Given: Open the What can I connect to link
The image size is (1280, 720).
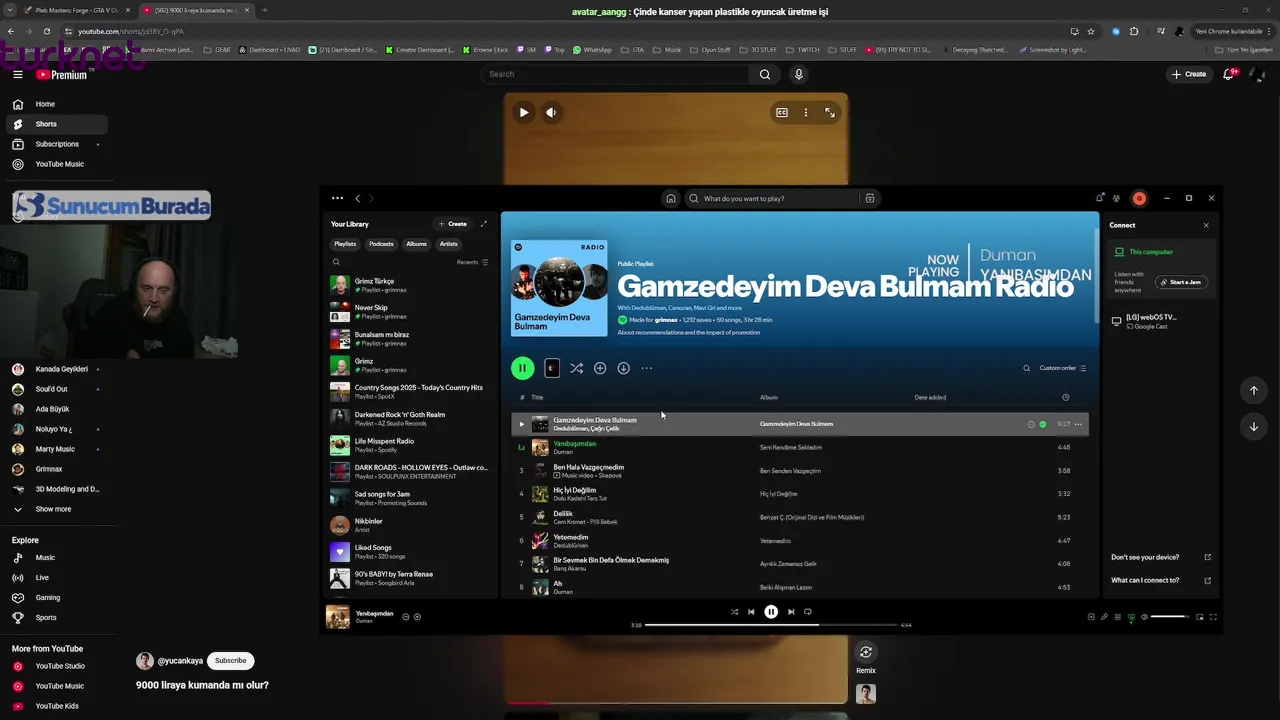Looking at the screenshot, I should (1161, 580).
